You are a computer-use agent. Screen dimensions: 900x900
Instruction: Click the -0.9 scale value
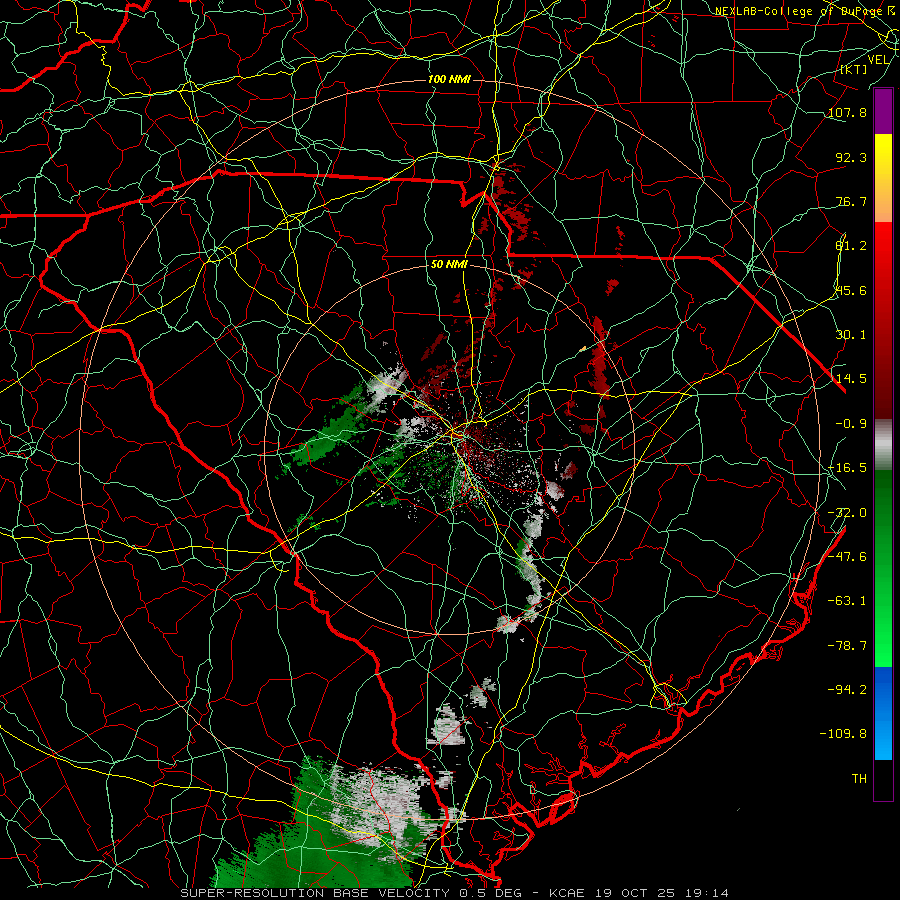click(851, 424)
